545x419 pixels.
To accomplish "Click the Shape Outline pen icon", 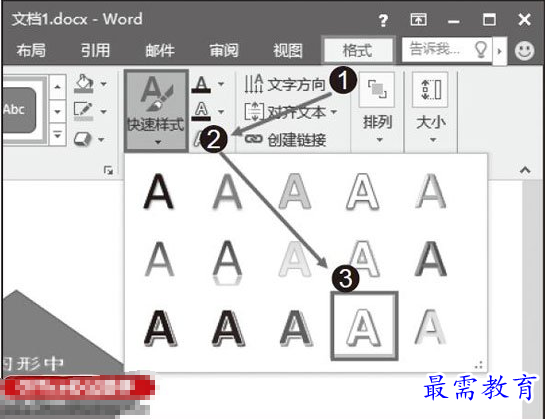I will pyautogui.click(x=83, y=111).
